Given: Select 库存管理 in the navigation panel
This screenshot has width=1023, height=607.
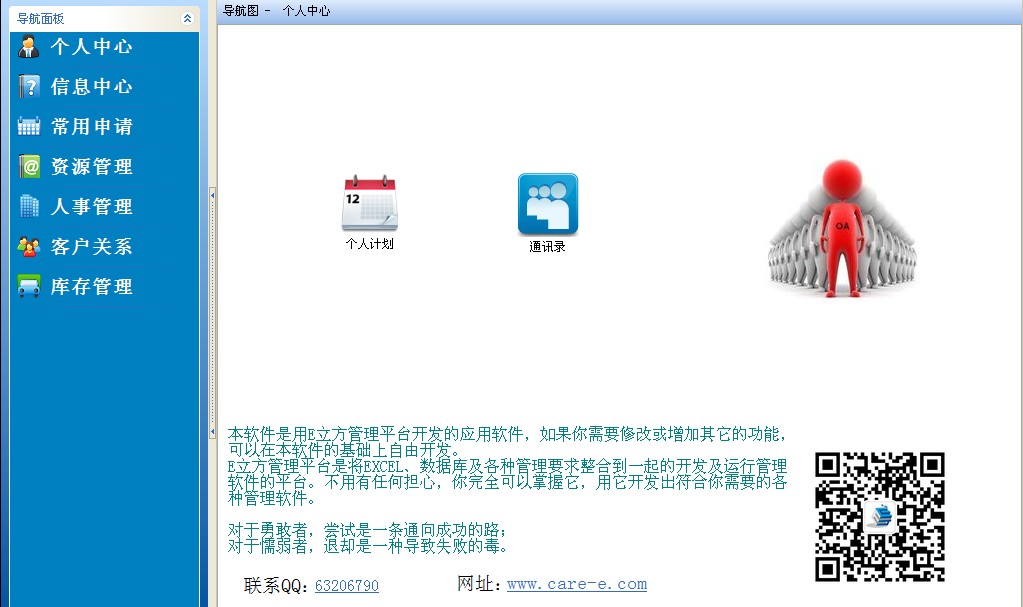Looking at the screenshot, I should tap(91, 287).
